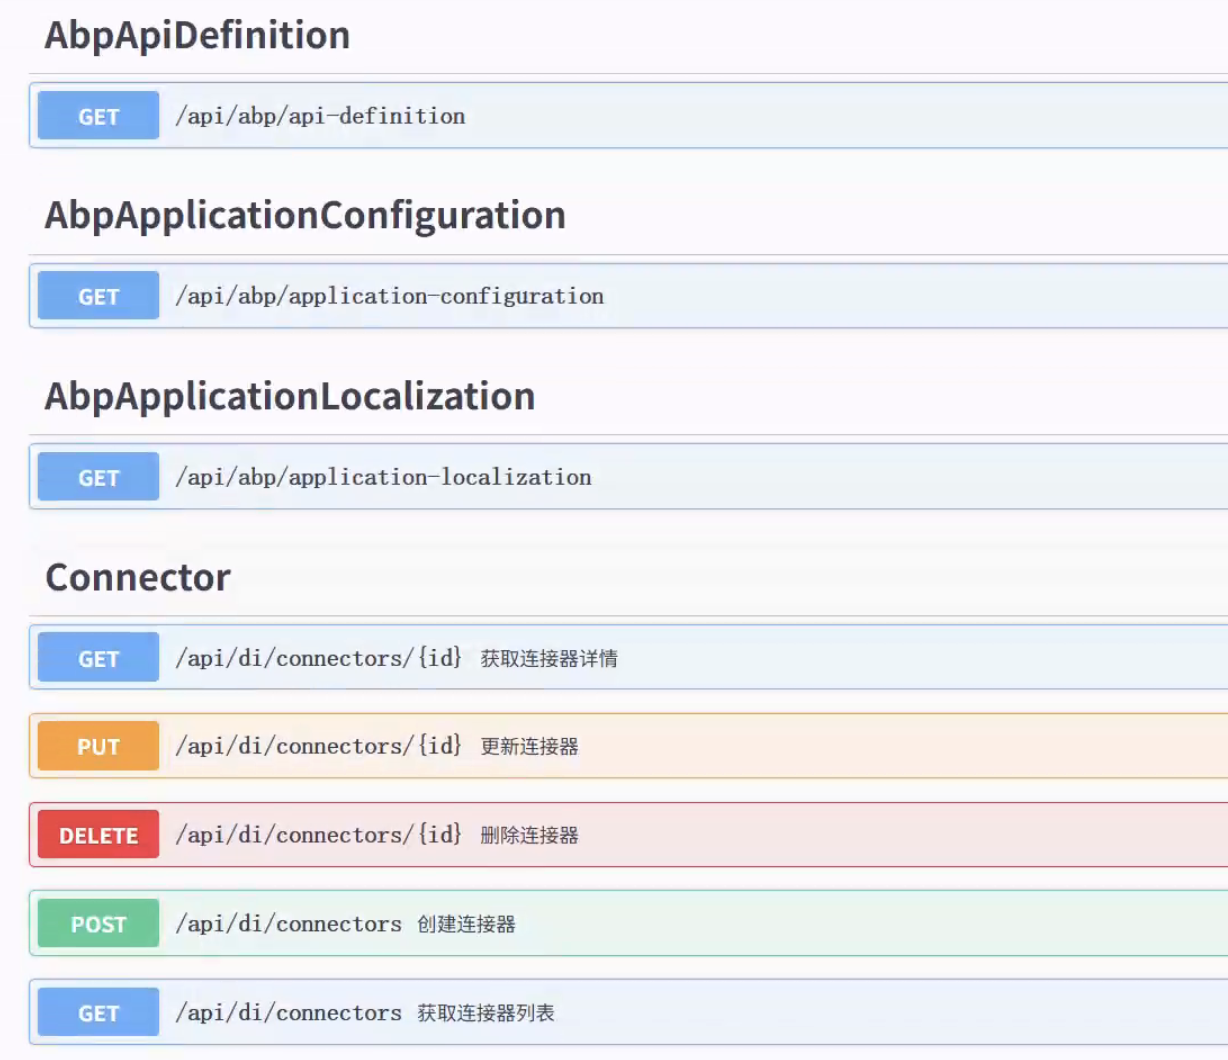
Task: Click the 删除连接器 description text
Action: click(x=529, y=836)
